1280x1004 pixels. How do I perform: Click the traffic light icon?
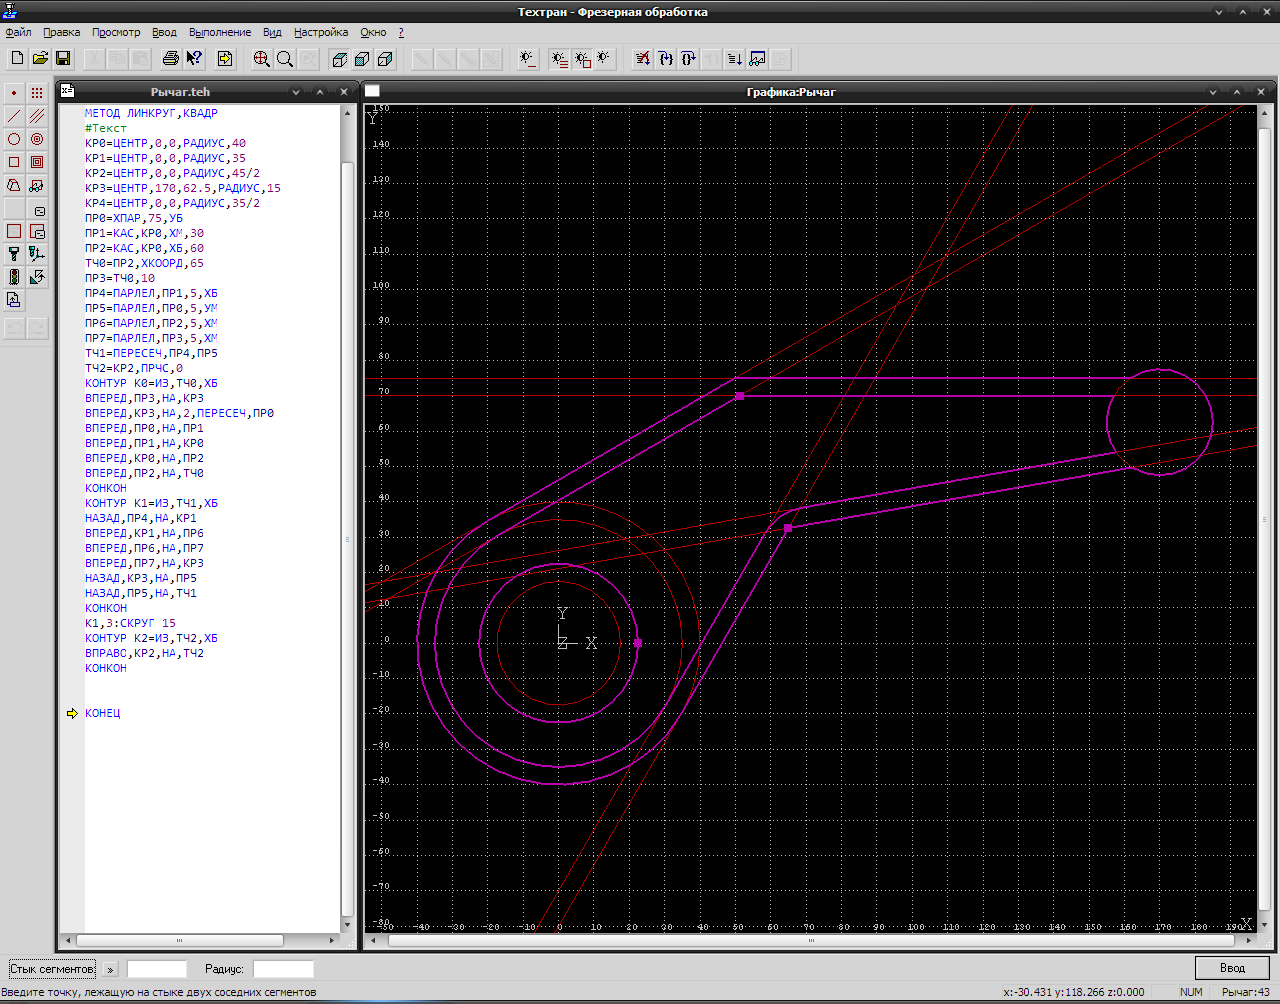(x=14, y=277)
